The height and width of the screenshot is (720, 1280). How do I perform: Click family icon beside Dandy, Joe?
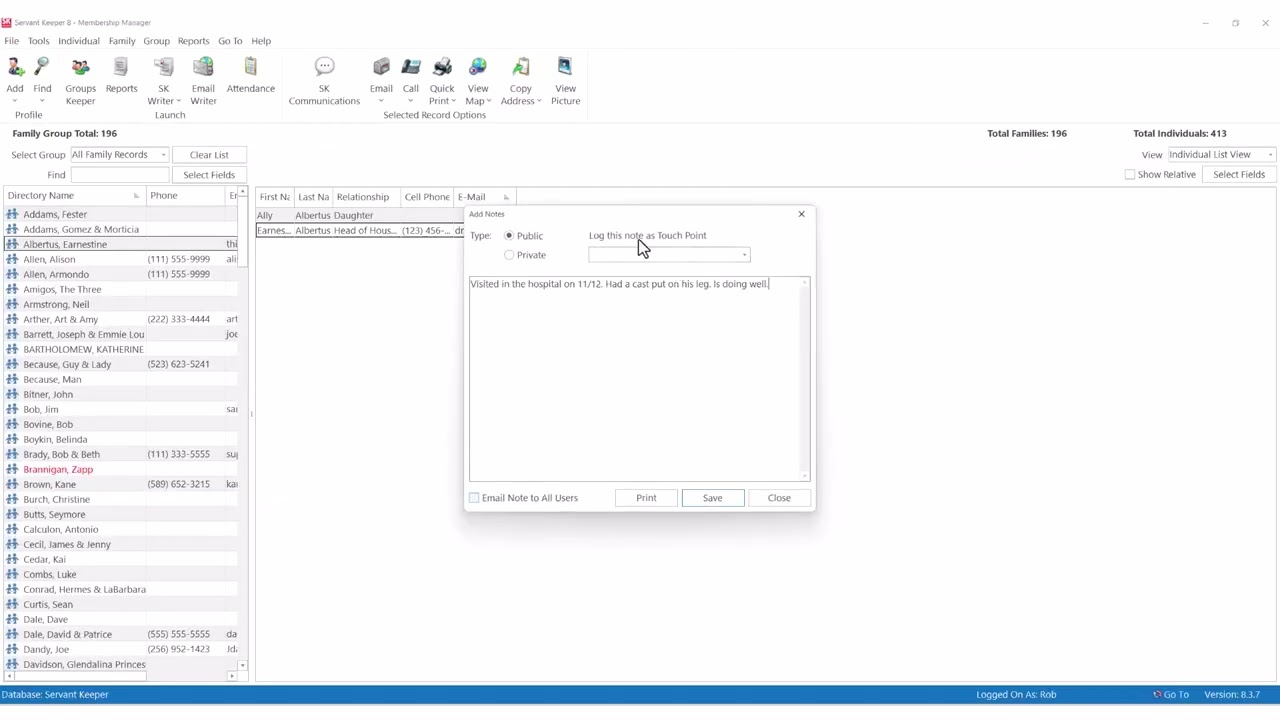pyautogui.click(x=12, y=649)
